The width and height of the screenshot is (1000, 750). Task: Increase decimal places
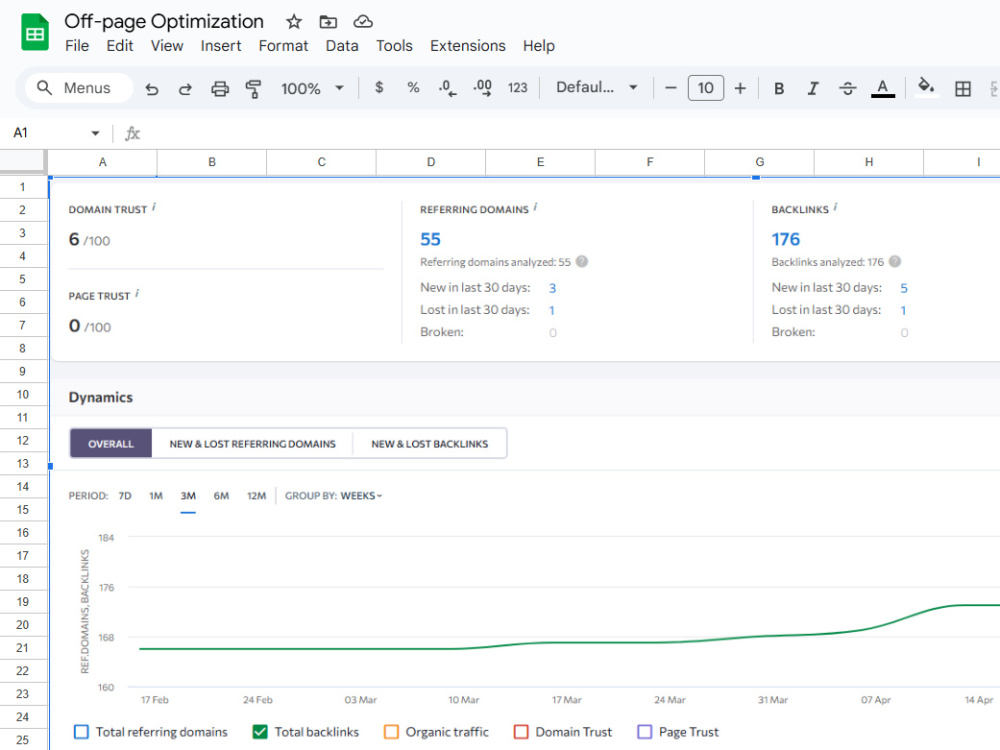coord(482,88)
